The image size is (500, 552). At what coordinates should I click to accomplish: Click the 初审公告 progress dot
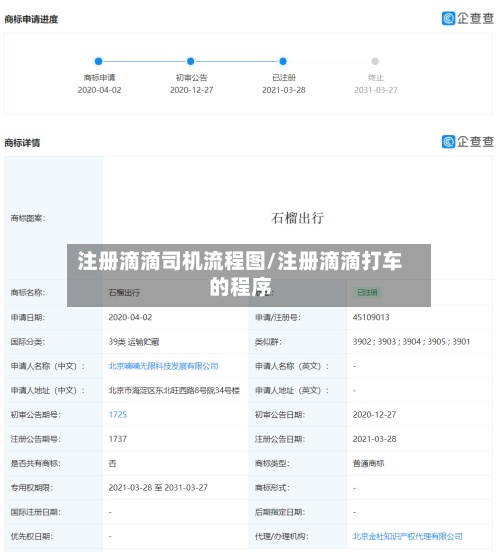(x=190, y=61)
